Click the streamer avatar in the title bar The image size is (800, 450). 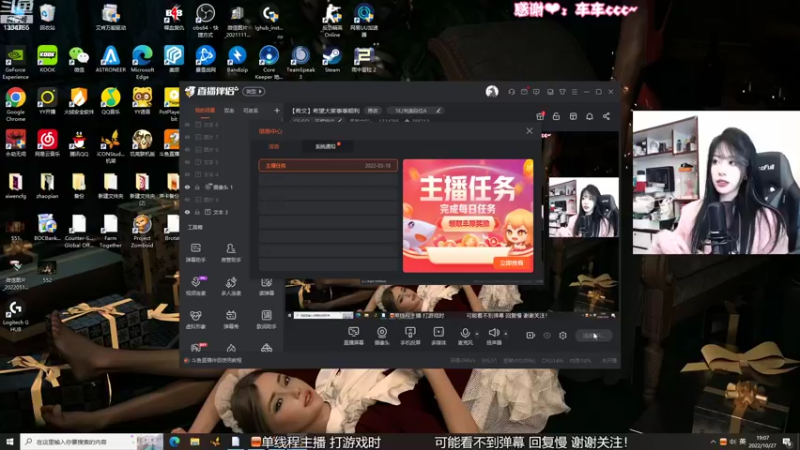pyautogui.click(x=492, y=92)
